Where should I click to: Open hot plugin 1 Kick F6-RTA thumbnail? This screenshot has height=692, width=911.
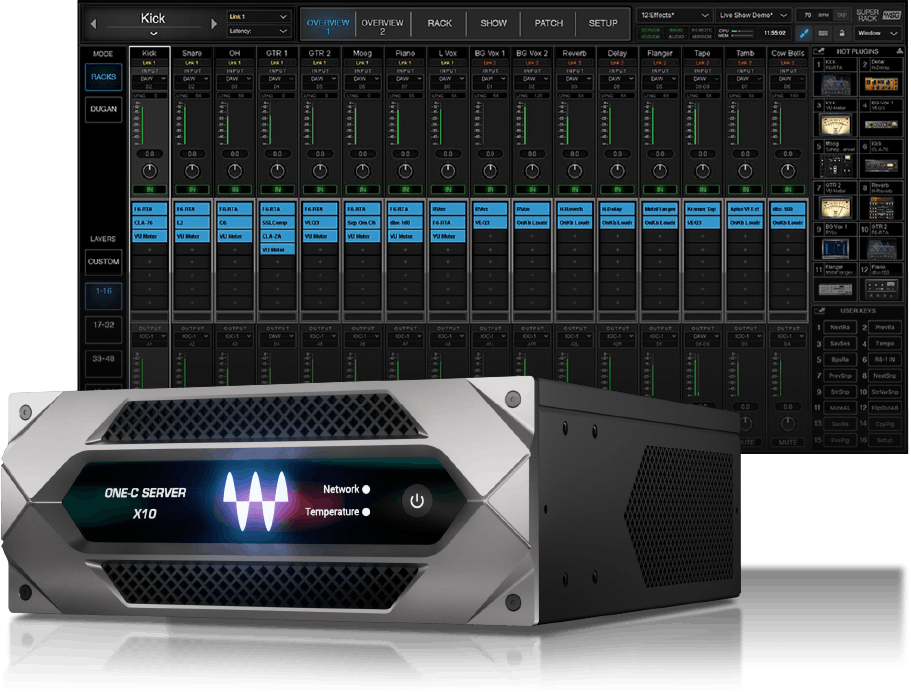coord(835,85)
